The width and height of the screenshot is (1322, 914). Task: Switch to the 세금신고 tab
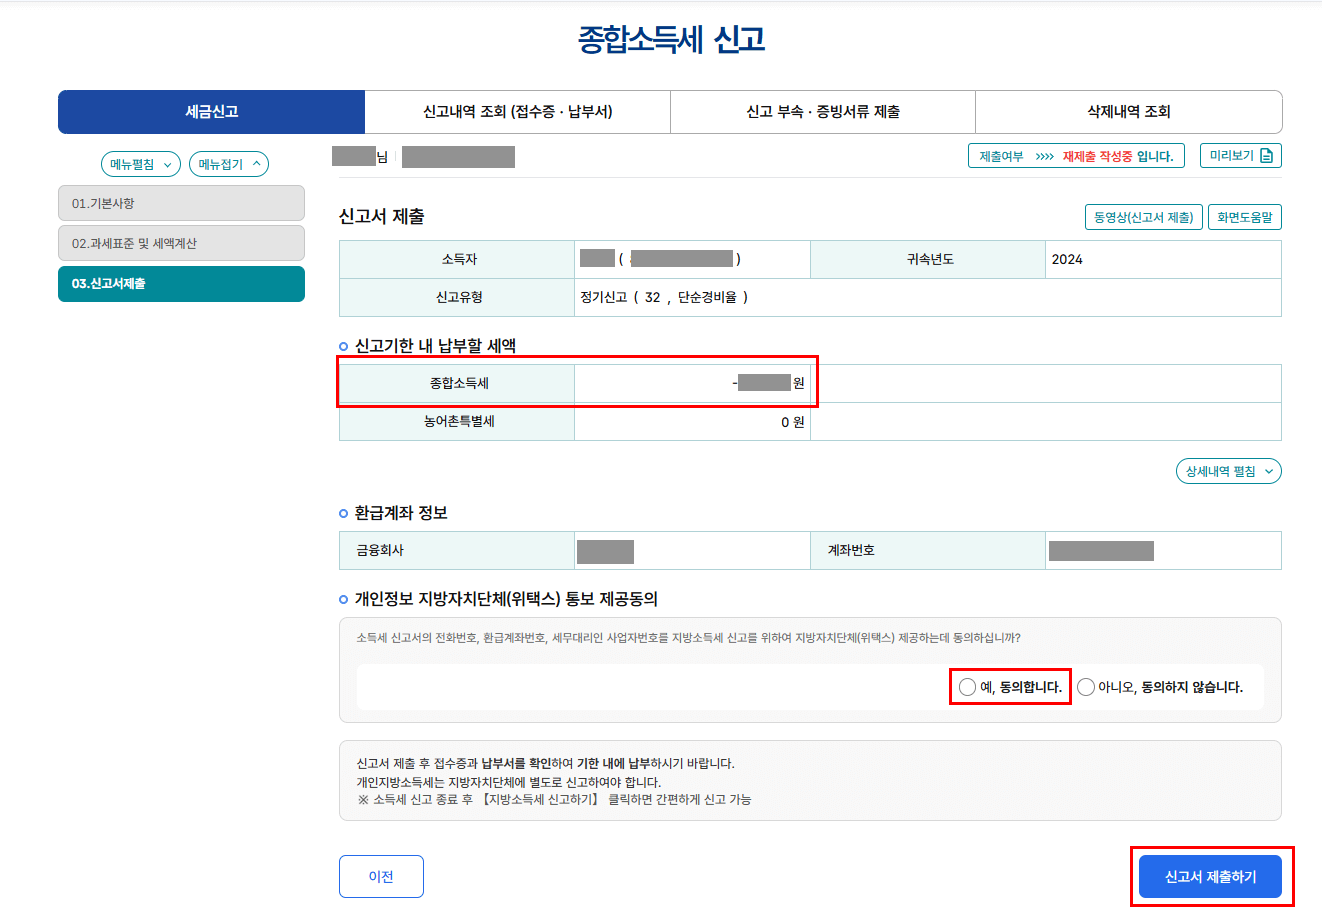pos(210,112)
